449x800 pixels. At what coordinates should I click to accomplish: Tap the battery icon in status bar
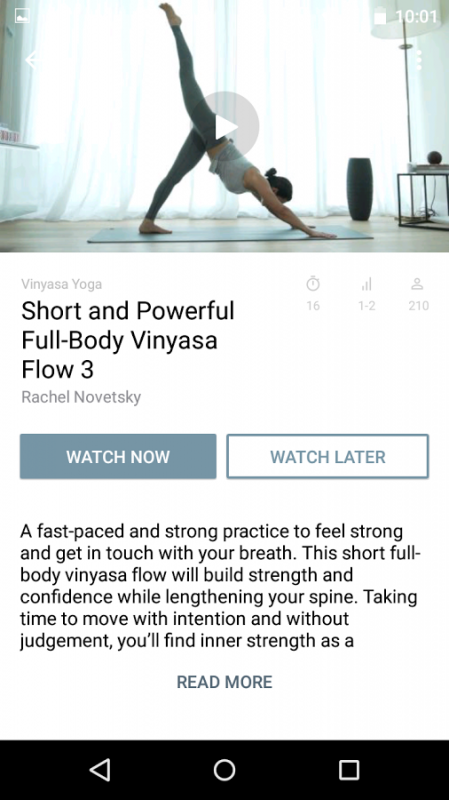(380, 16)
